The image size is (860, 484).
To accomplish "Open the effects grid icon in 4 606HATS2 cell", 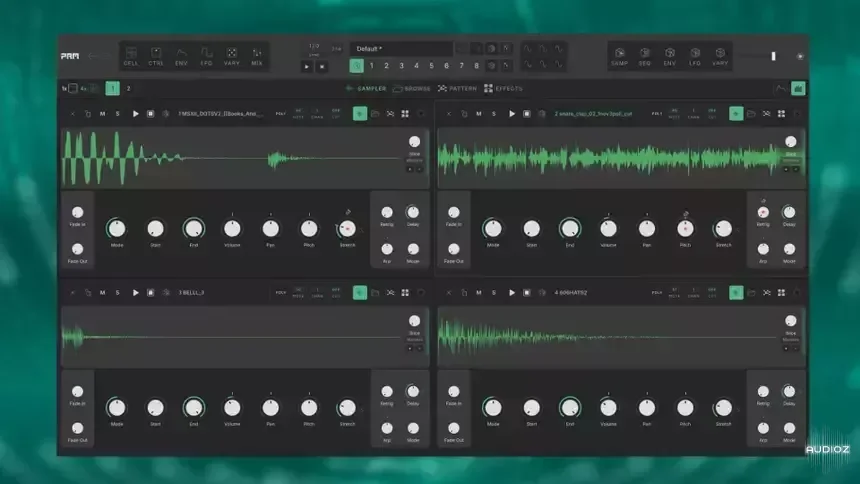I will point(782,292).
